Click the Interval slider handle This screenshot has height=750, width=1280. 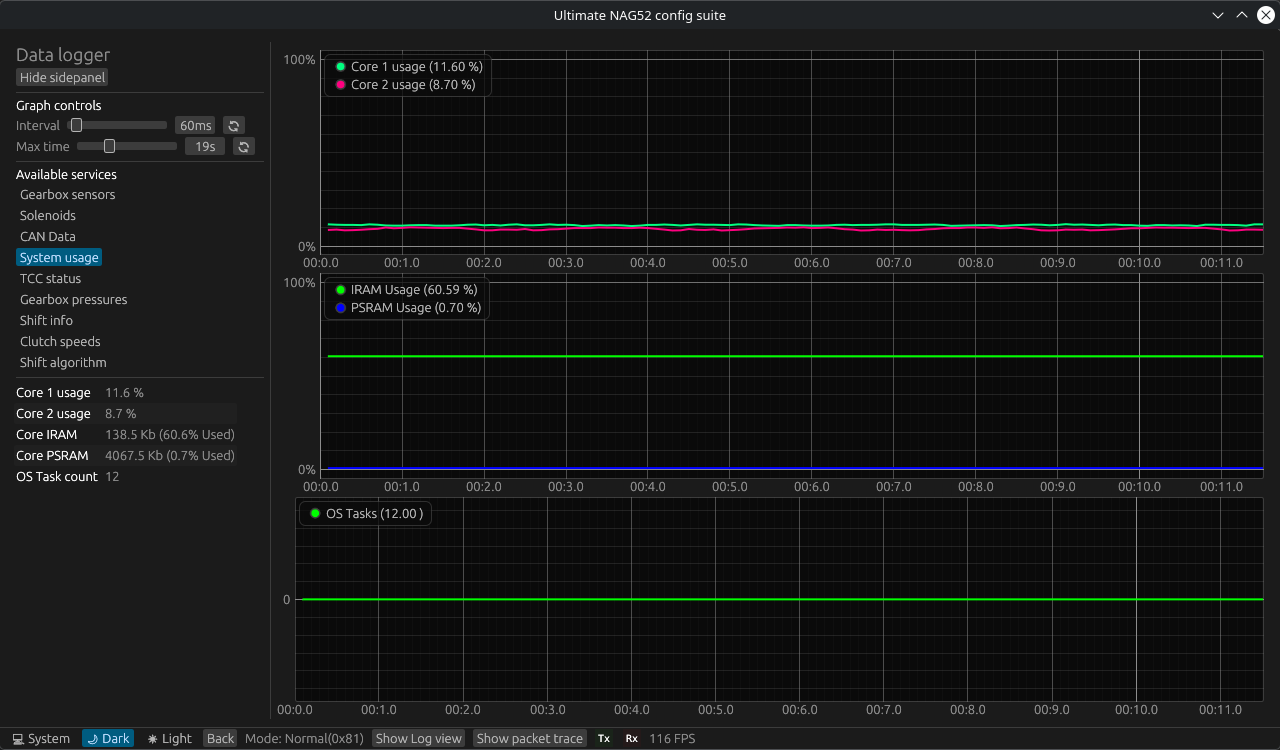point(76,126)
